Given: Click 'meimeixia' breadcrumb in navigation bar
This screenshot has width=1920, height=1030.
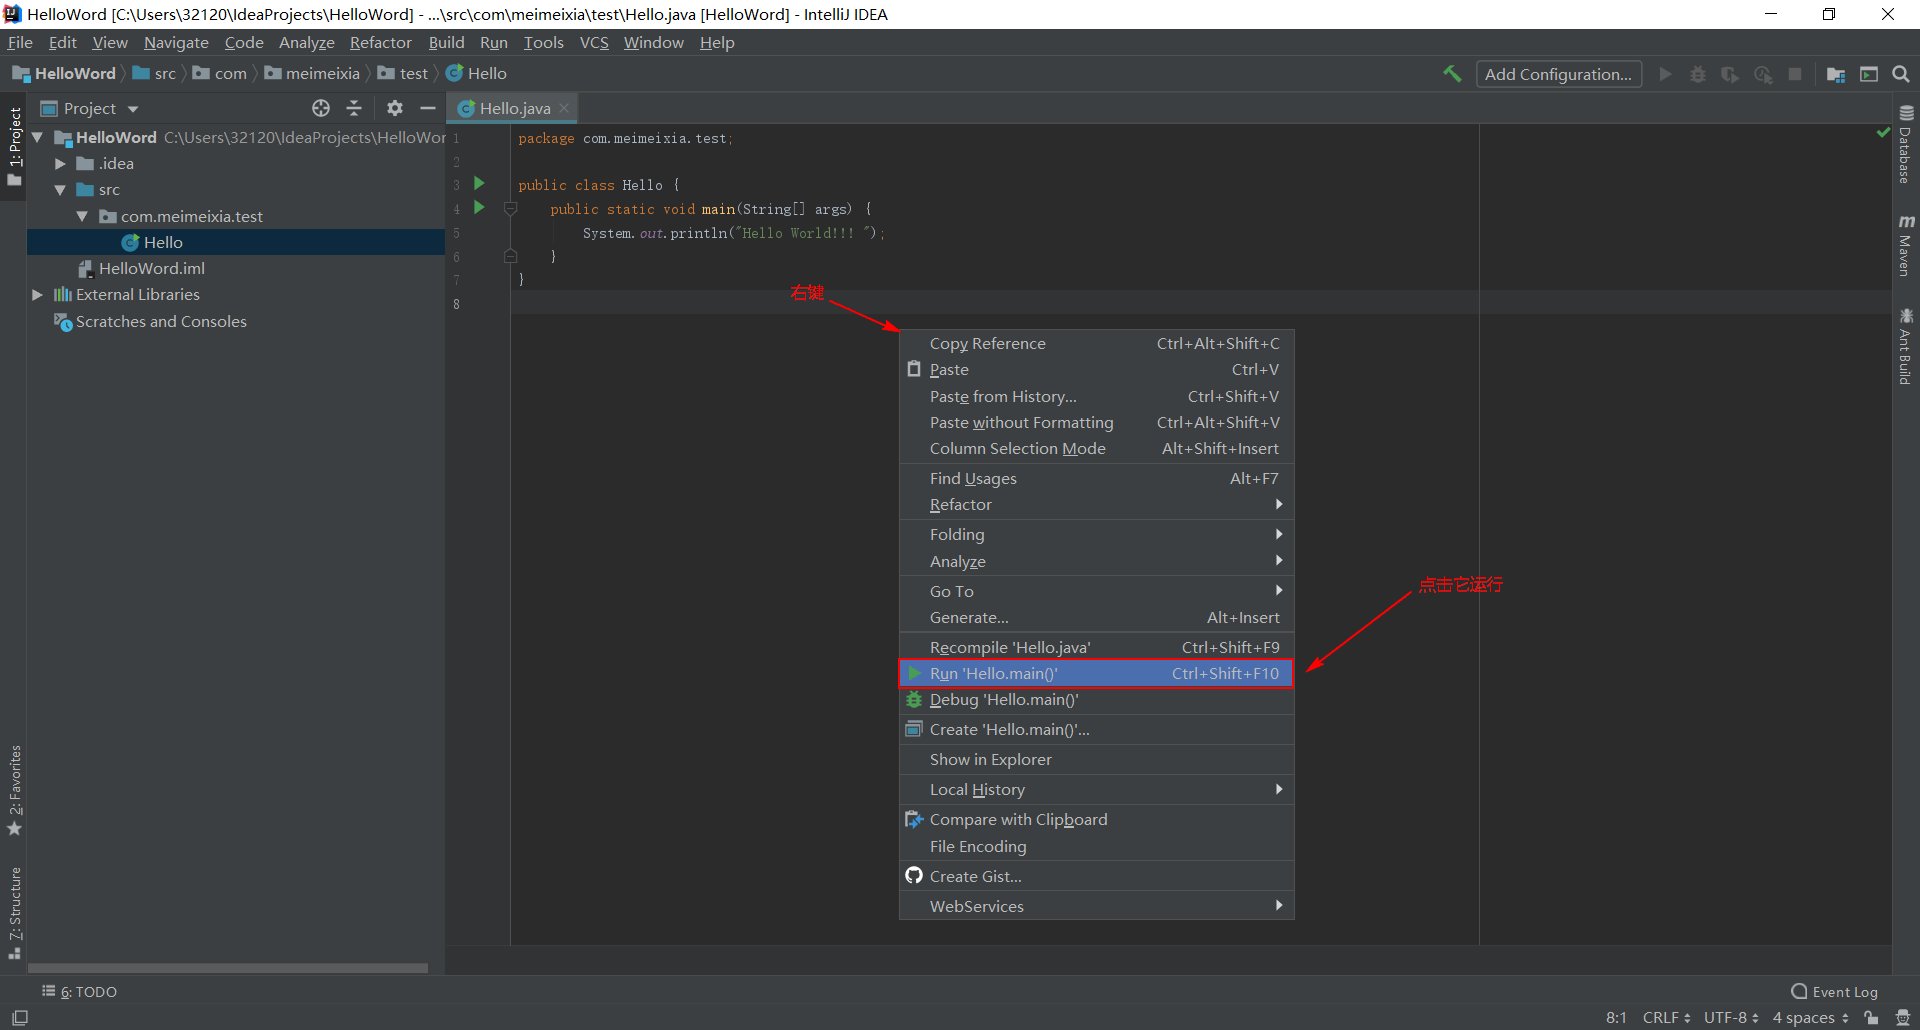Looking at the screenshot, I should 312,73.
